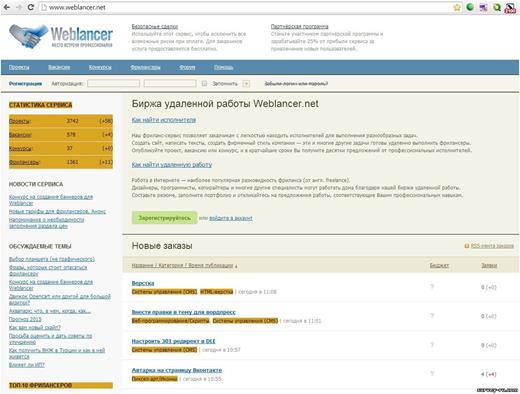
Task: Bookmark the page with the star icon
Action: tap(457, 7)
